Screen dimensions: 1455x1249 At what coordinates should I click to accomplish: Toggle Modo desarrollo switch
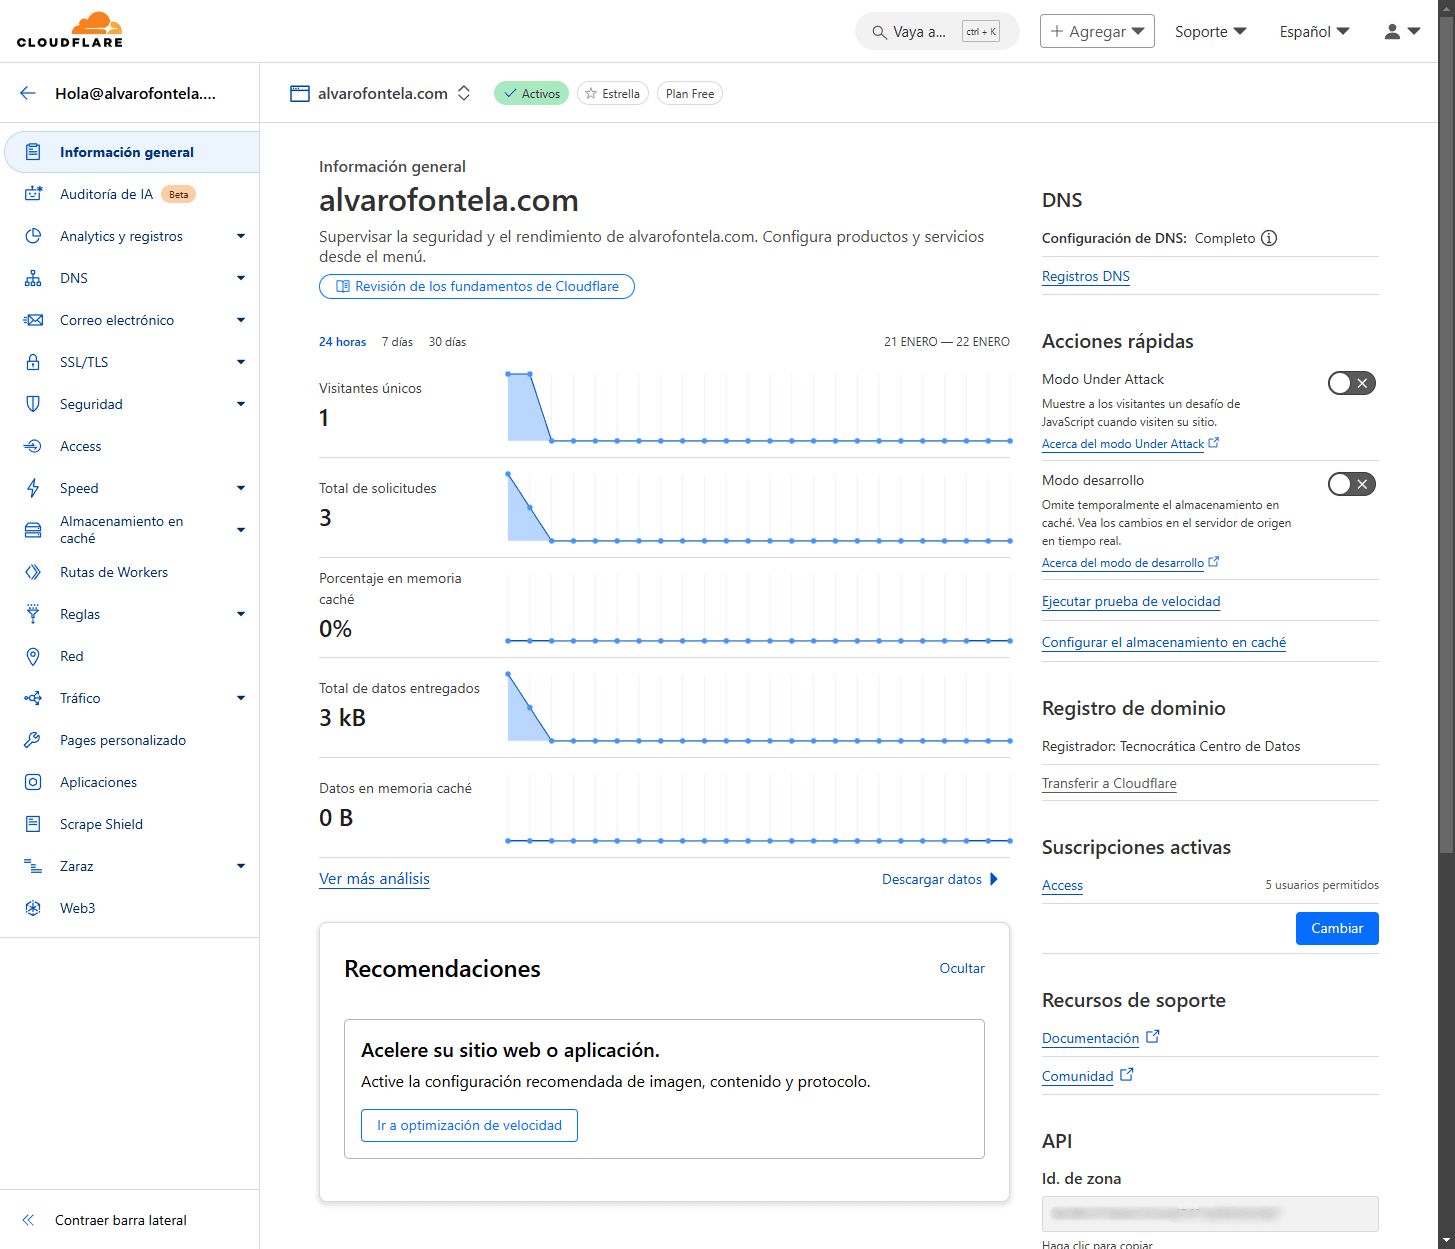click(1352, 484)
